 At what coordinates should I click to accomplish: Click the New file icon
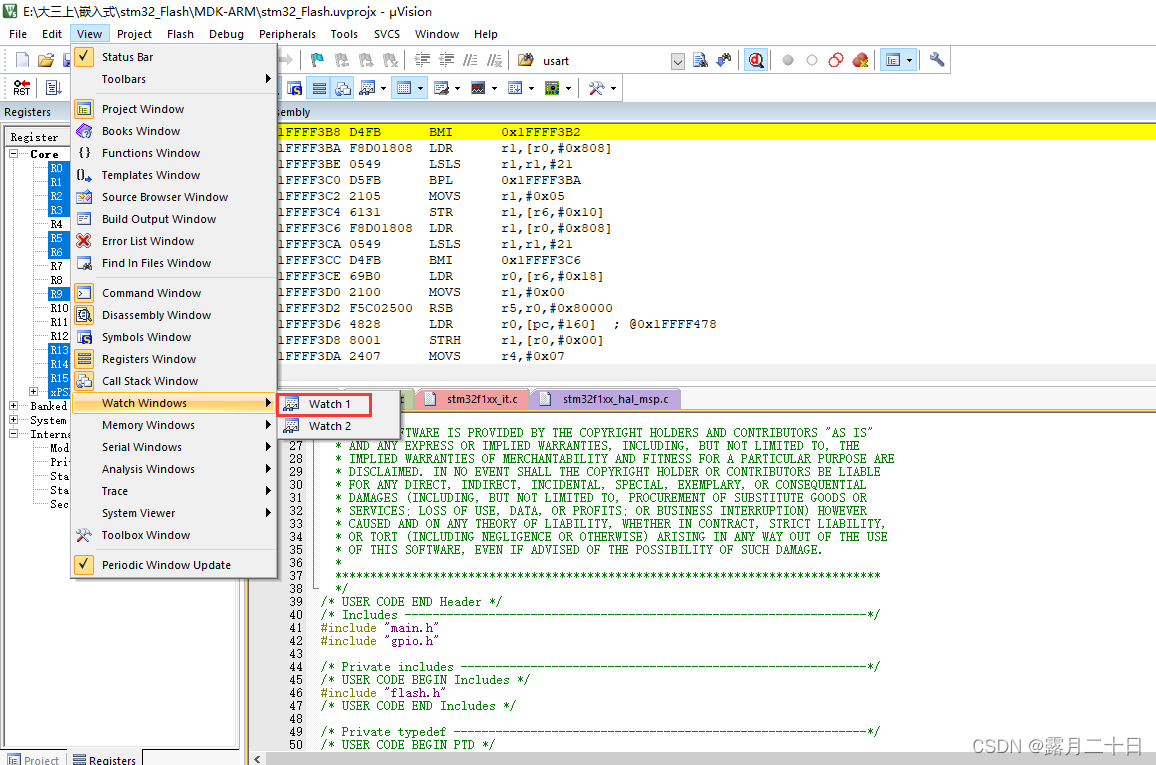pos(23,60)
